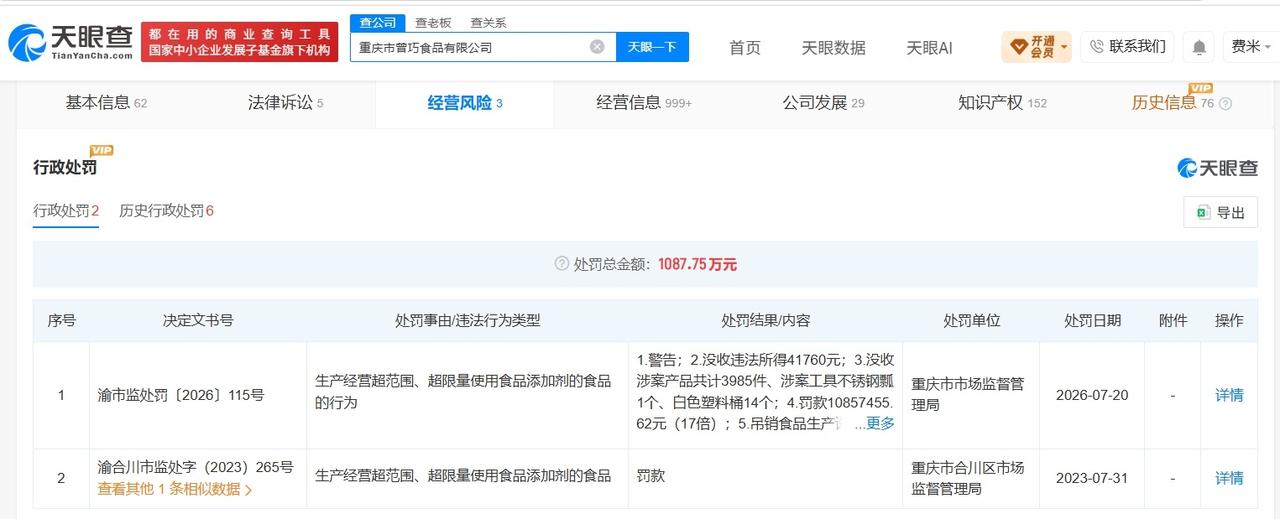Click the 决定文书号 column header
This screenshot has height=519, width=1280.
(x=198, y=320)
